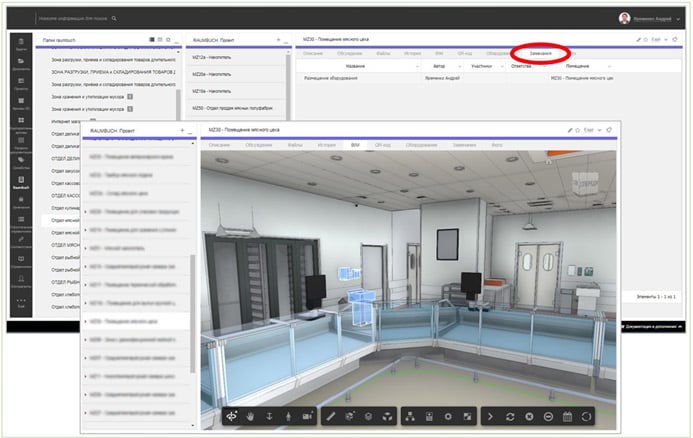Switch folders panel to filled grid view icon

click(152, 40)
